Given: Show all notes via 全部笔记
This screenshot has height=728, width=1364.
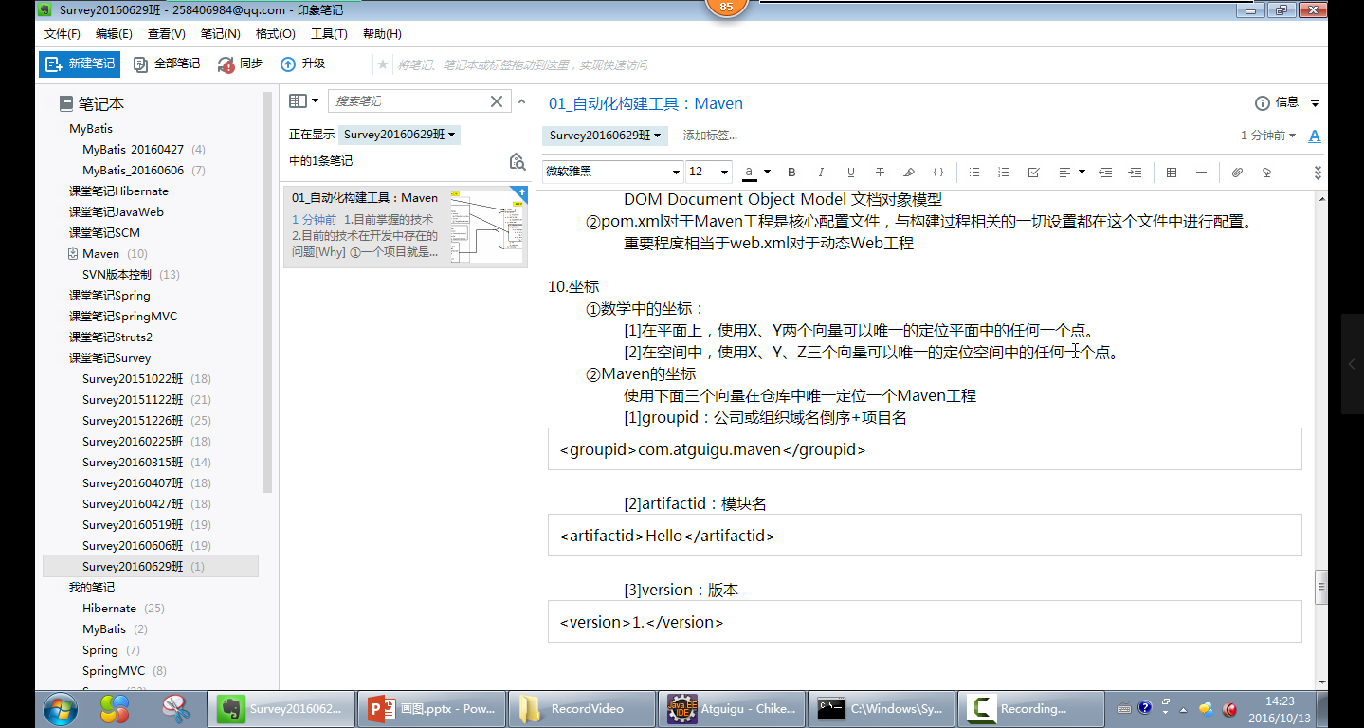Looking at the screenshot, I should [166, 64].
